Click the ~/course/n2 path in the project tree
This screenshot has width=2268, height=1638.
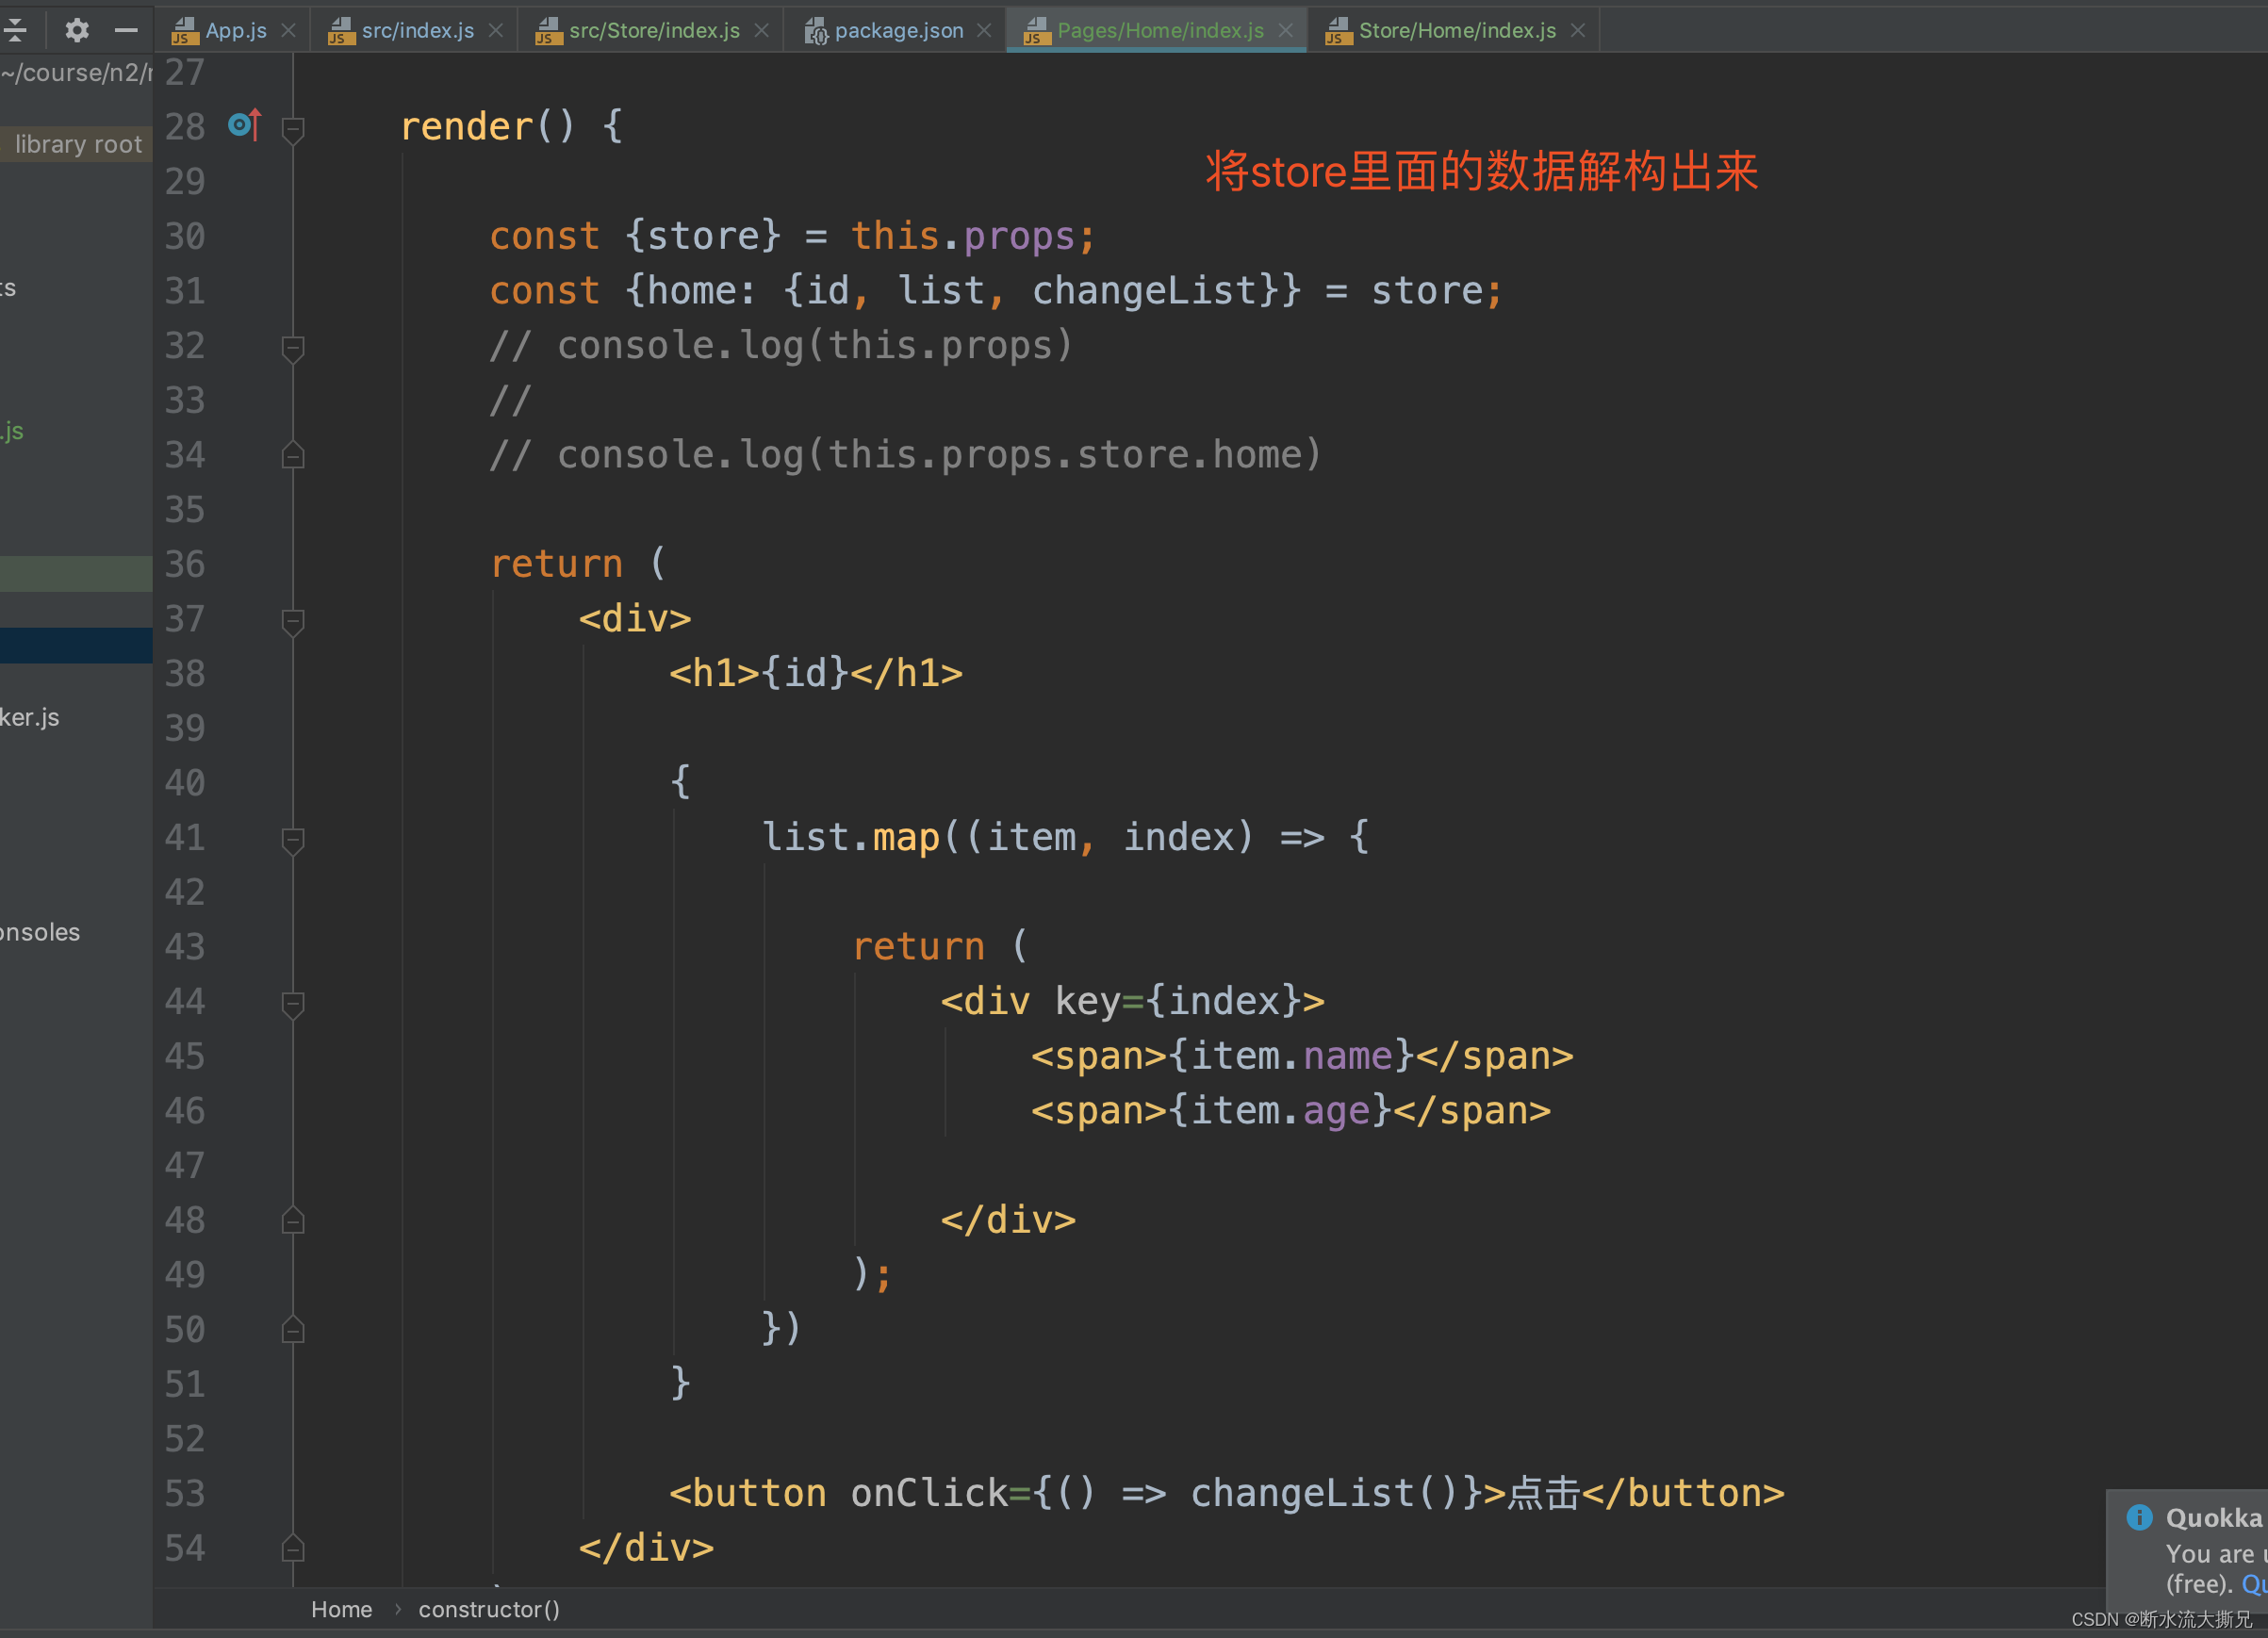click(76, 73)
